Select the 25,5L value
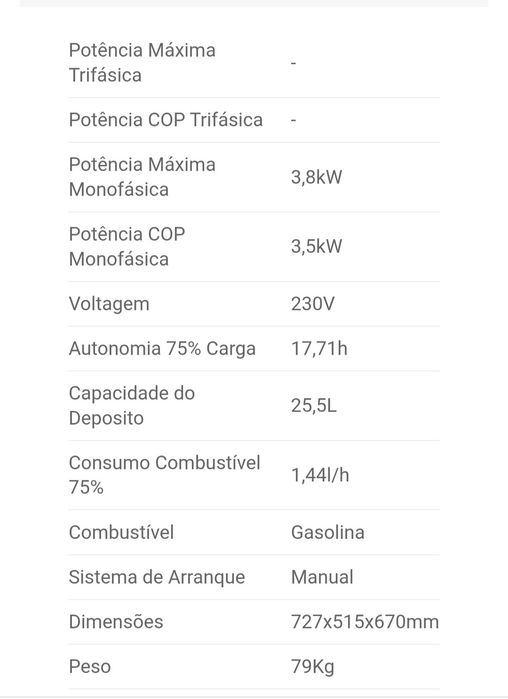Image resolution: width=508 pixels, height=699 pixels. [314, 406]
